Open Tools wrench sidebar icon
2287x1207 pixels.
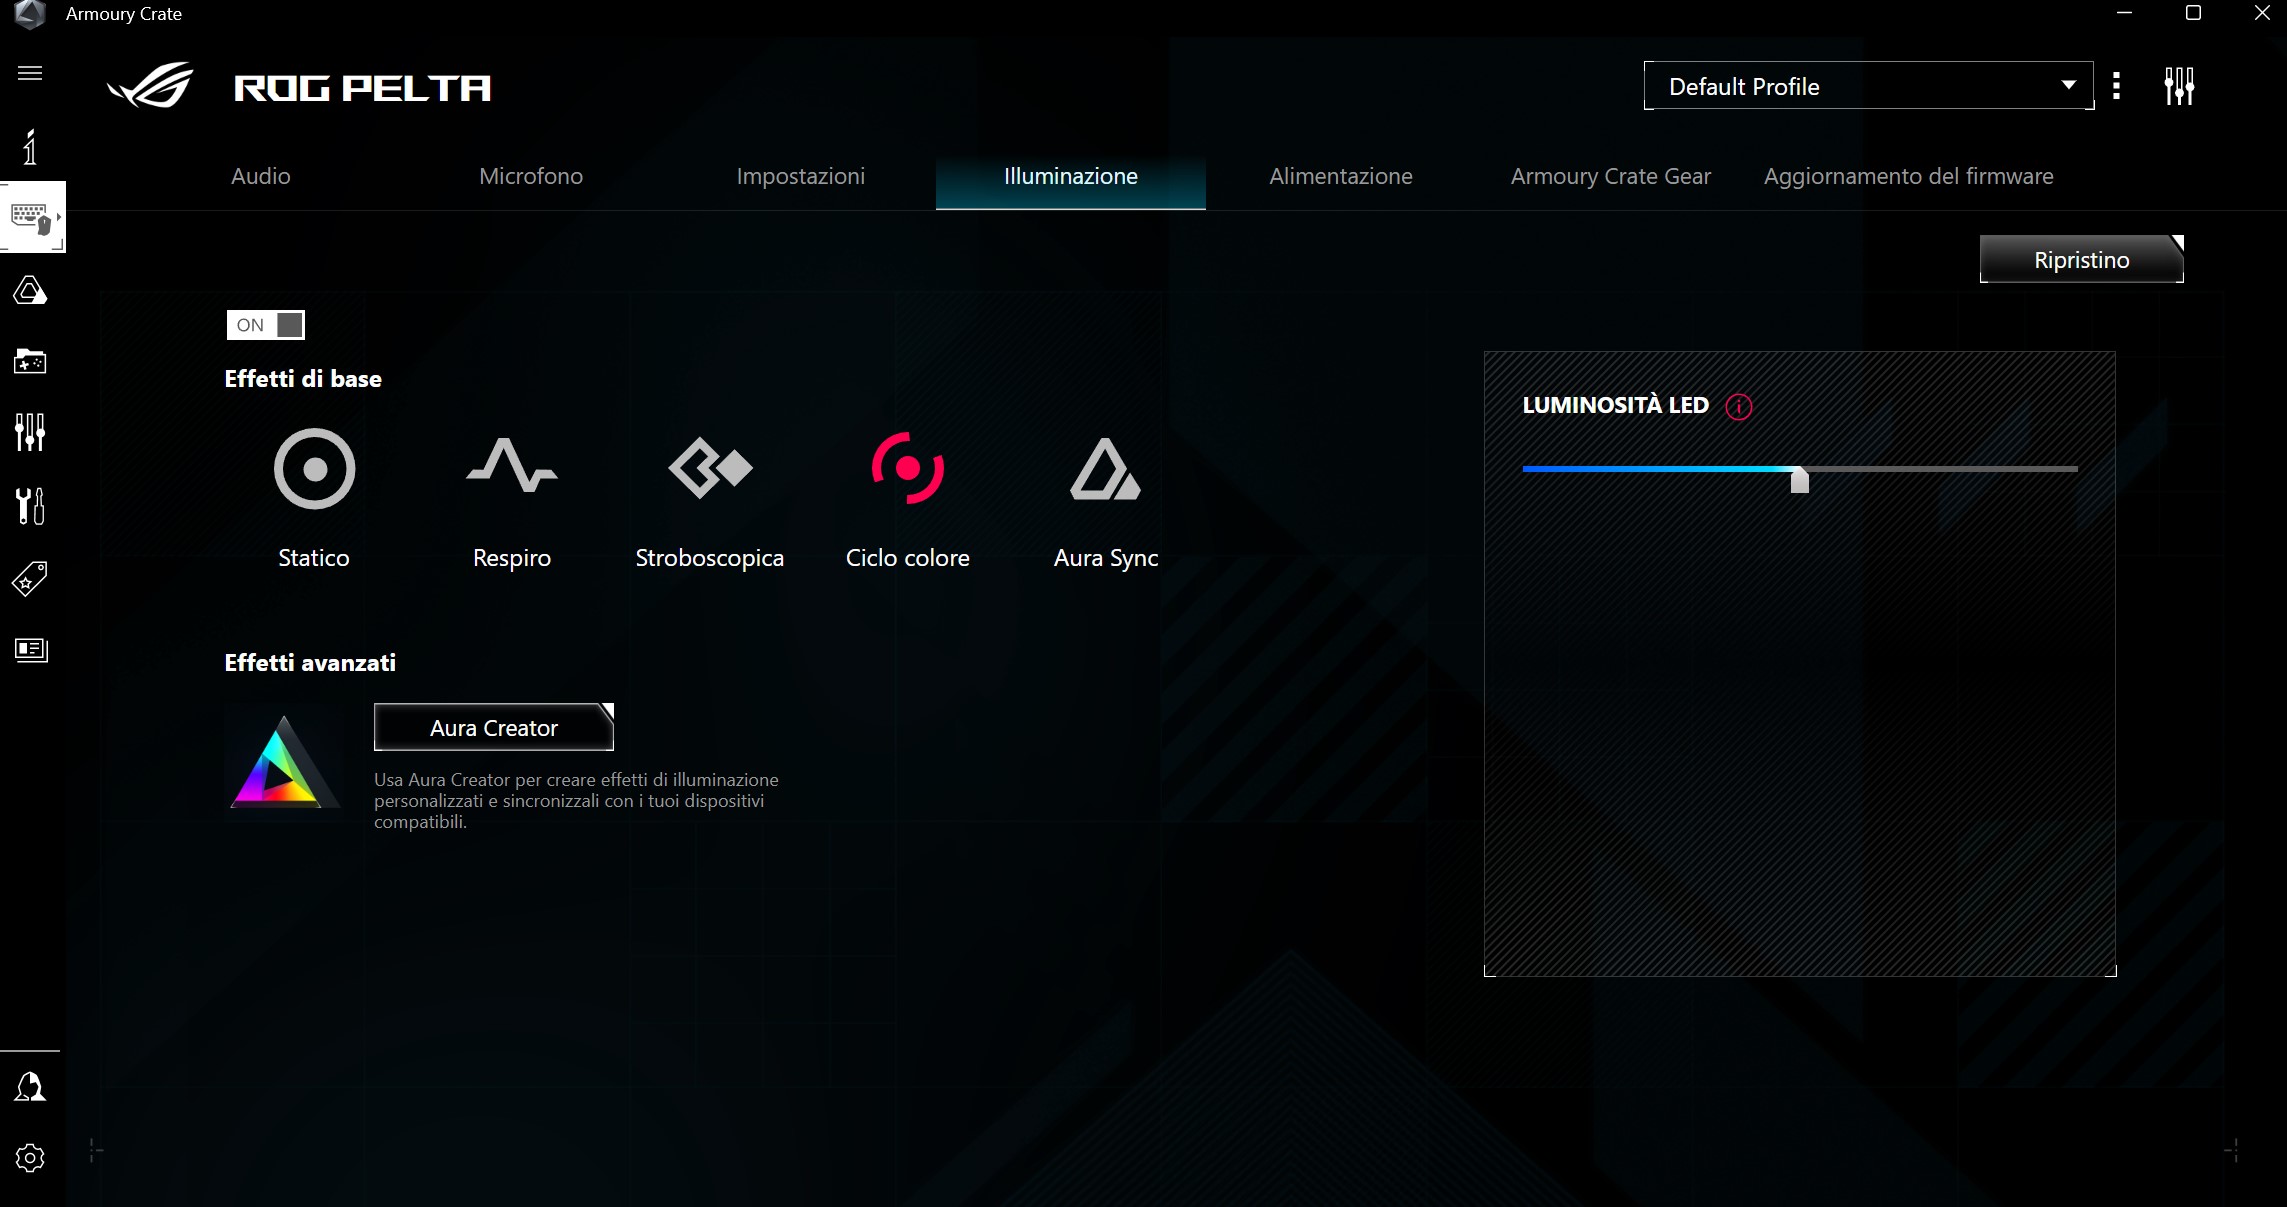(x=30, y=506)
